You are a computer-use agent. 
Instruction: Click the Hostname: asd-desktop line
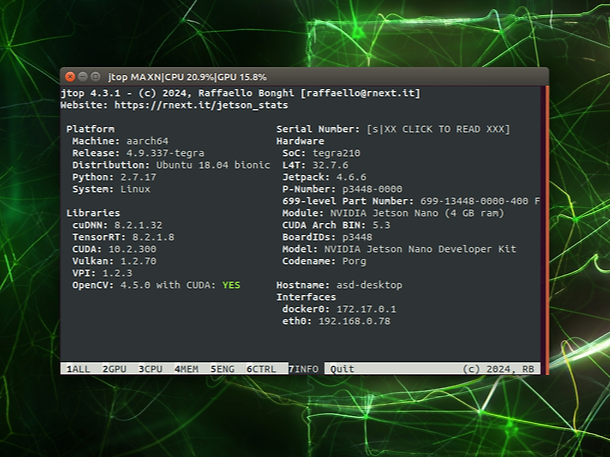coord(339,285)
